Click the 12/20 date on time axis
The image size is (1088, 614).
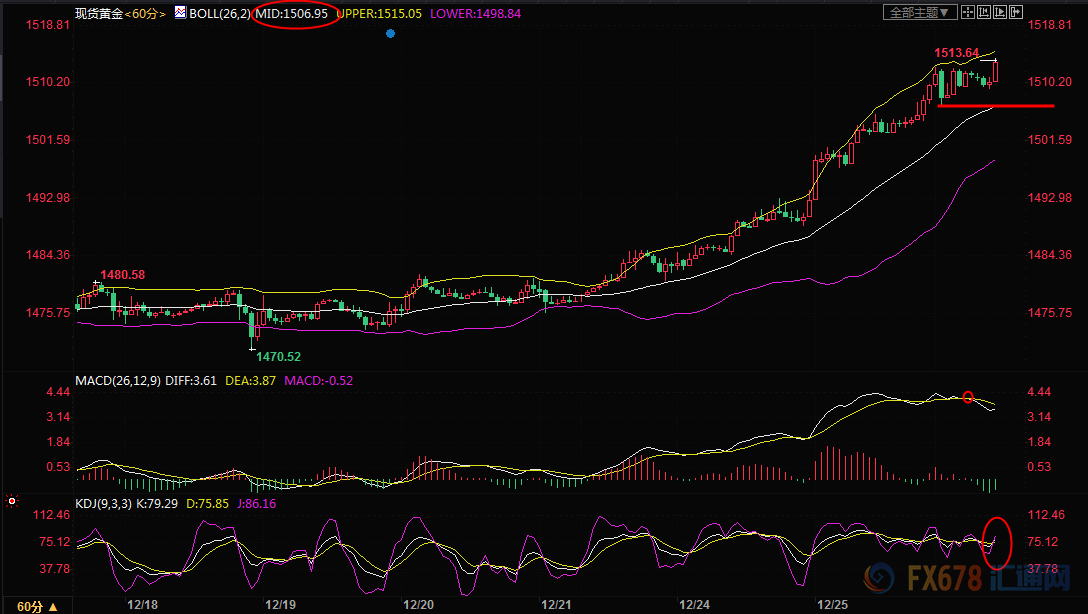click(x=417, y=606)
